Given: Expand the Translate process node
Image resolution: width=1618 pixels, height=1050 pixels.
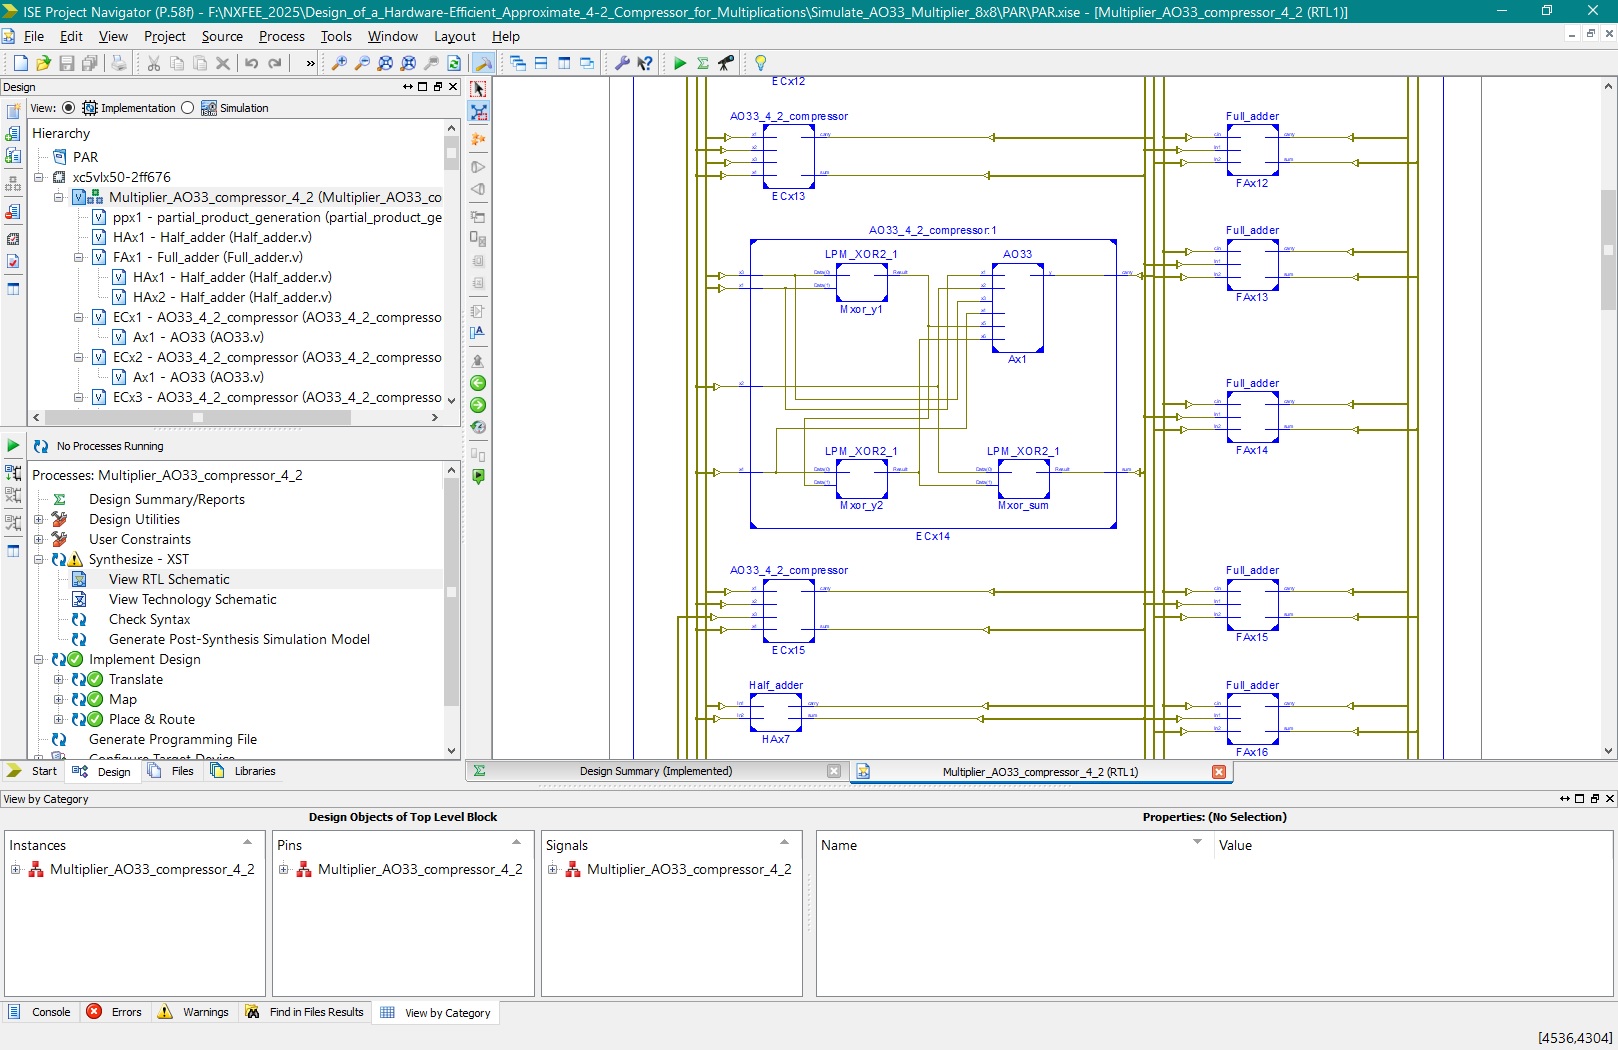Looking at the screenshot, I should pyautogui.click(x=59, y=679).
